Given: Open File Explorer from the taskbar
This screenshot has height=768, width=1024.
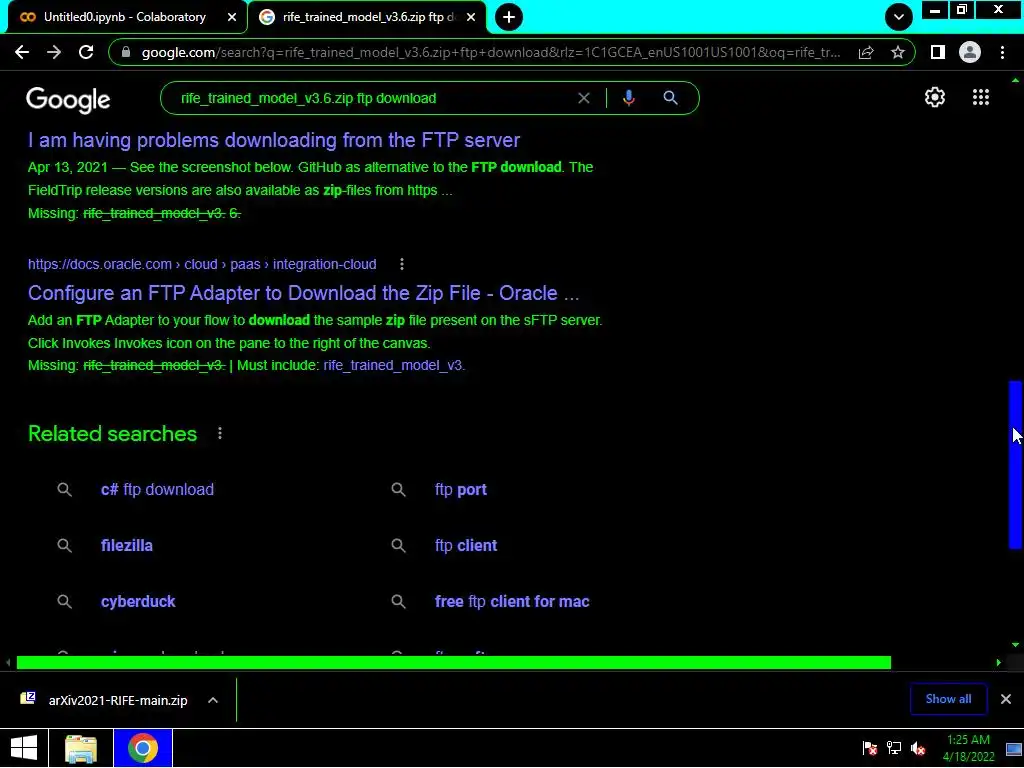Looking at the screenshot, I should tap(81, 748).
